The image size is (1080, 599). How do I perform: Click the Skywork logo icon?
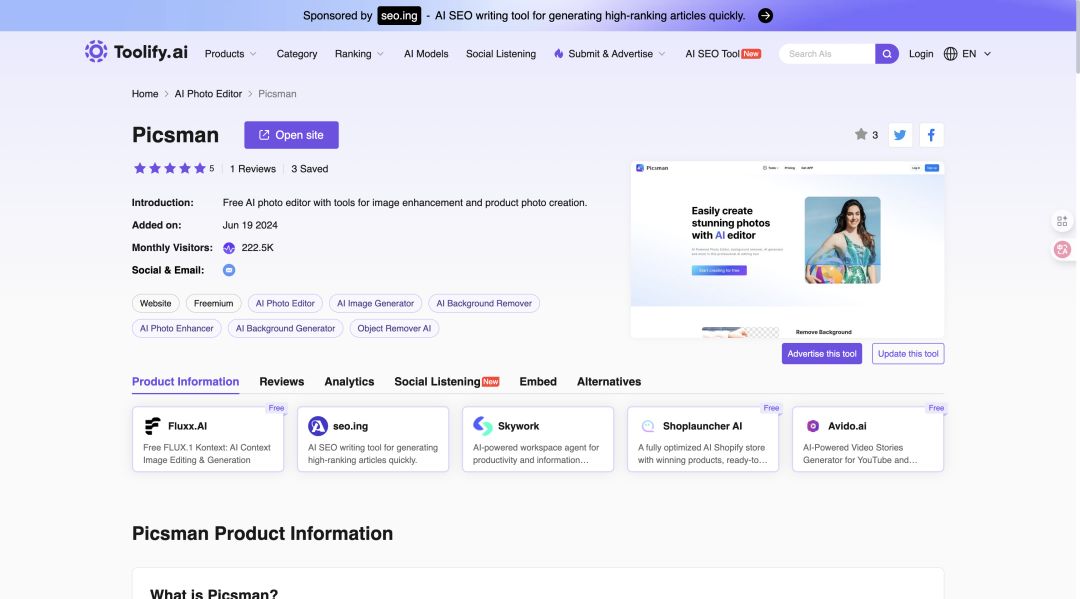[x=483, y=426]
